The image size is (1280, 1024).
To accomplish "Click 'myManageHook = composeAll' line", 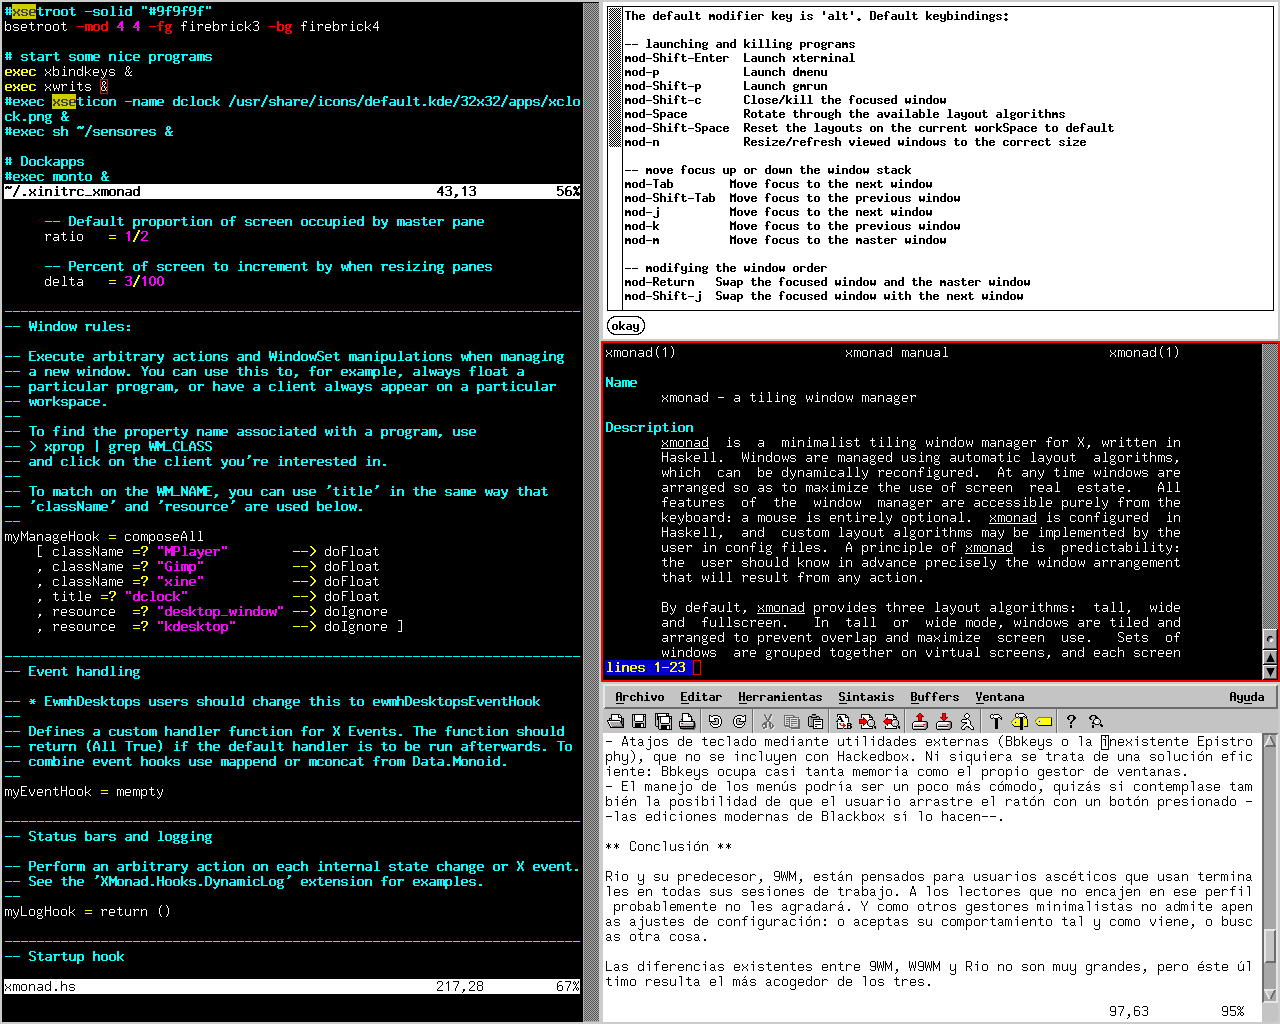I will 104,537.
